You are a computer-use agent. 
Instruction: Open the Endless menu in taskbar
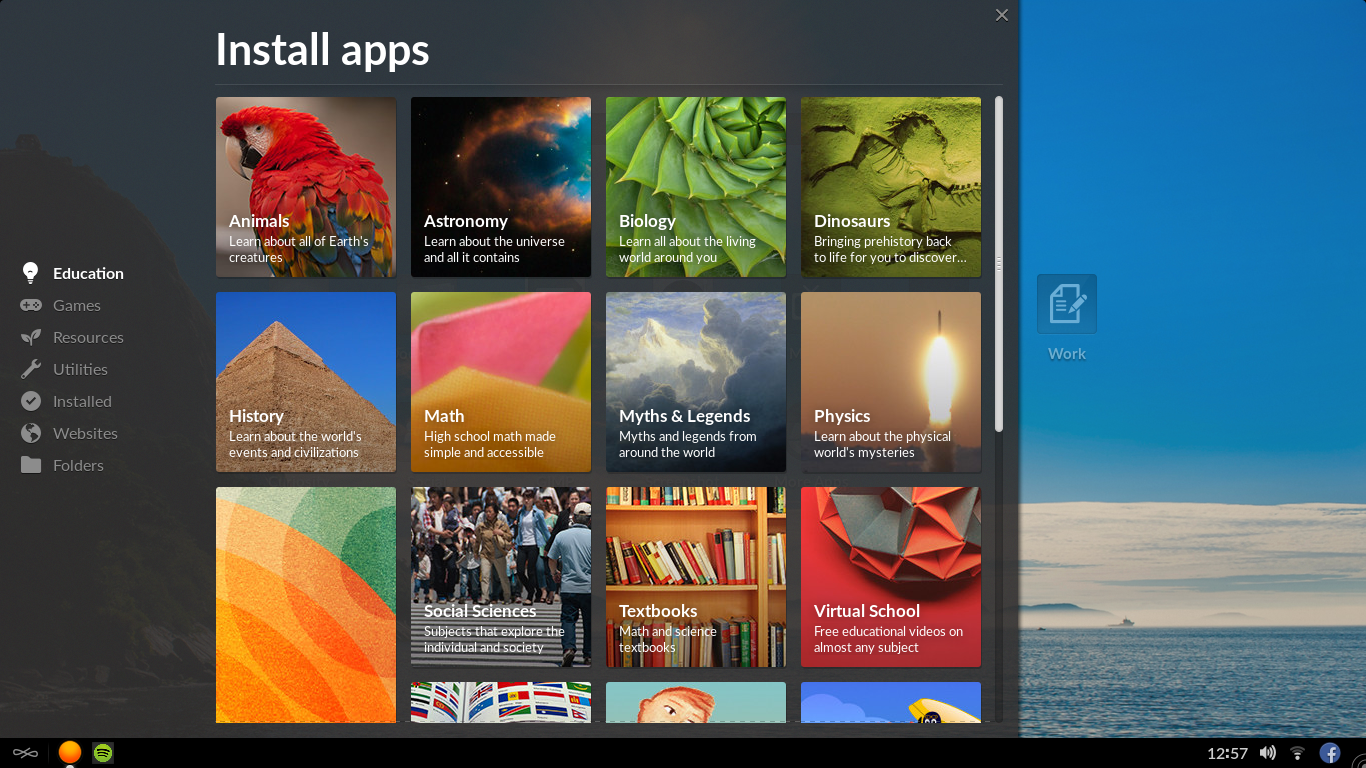pyautogui.click(x=25, y=753)
